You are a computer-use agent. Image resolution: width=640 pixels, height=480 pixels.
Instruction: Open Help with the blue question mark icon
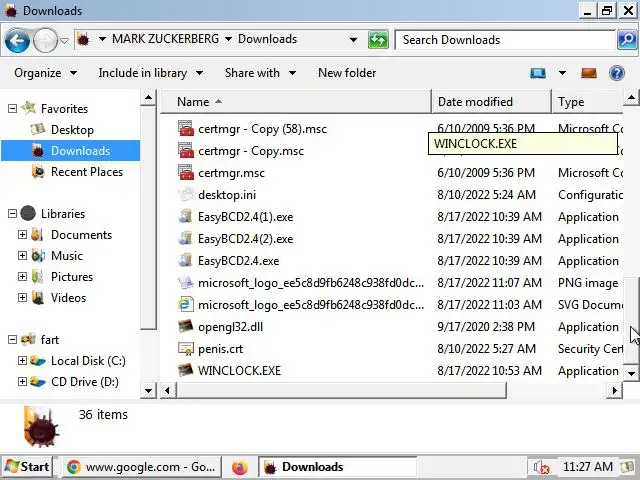[616, 73]
